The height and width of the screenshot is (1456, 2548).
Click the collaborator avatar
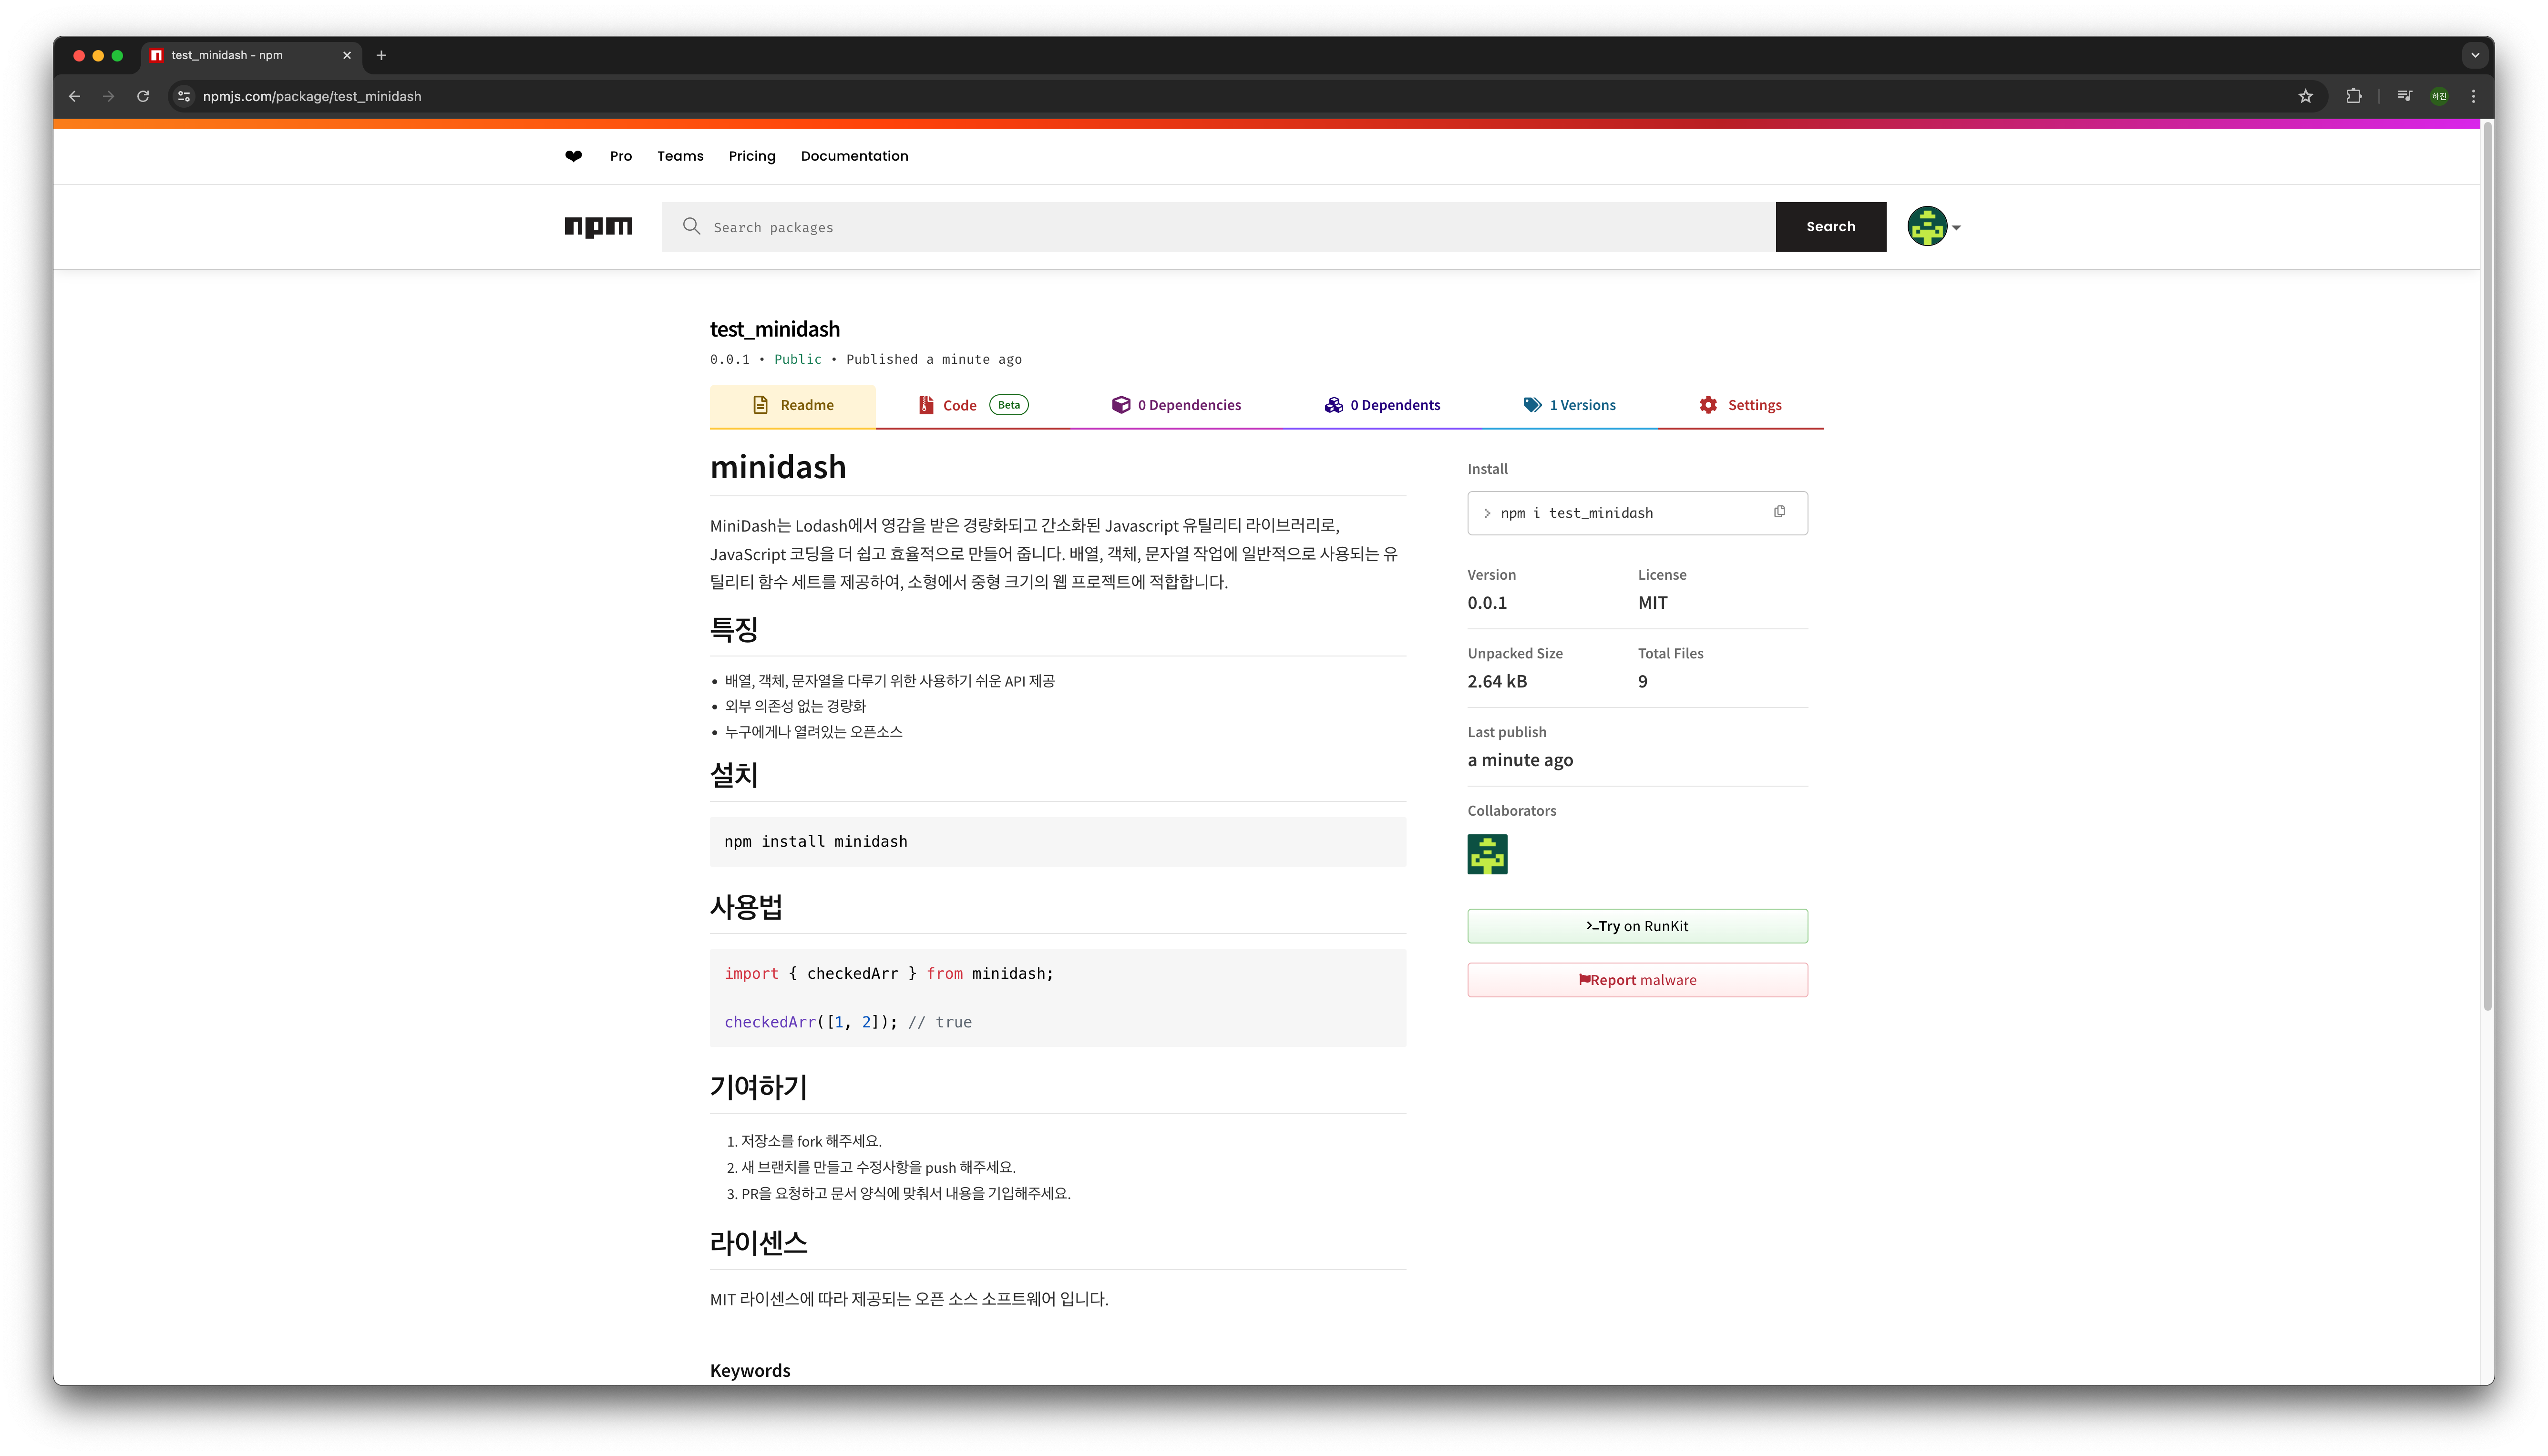pos(1487,855)
